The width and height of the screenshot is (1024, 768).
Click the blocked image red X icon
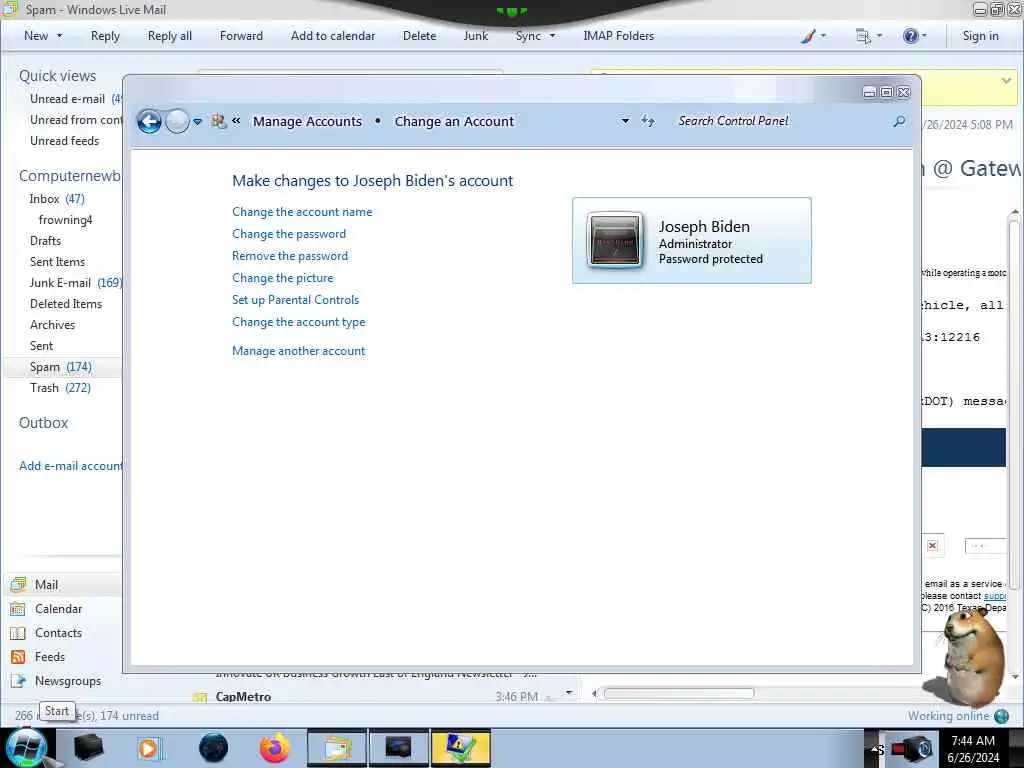(x=933, y=545)
